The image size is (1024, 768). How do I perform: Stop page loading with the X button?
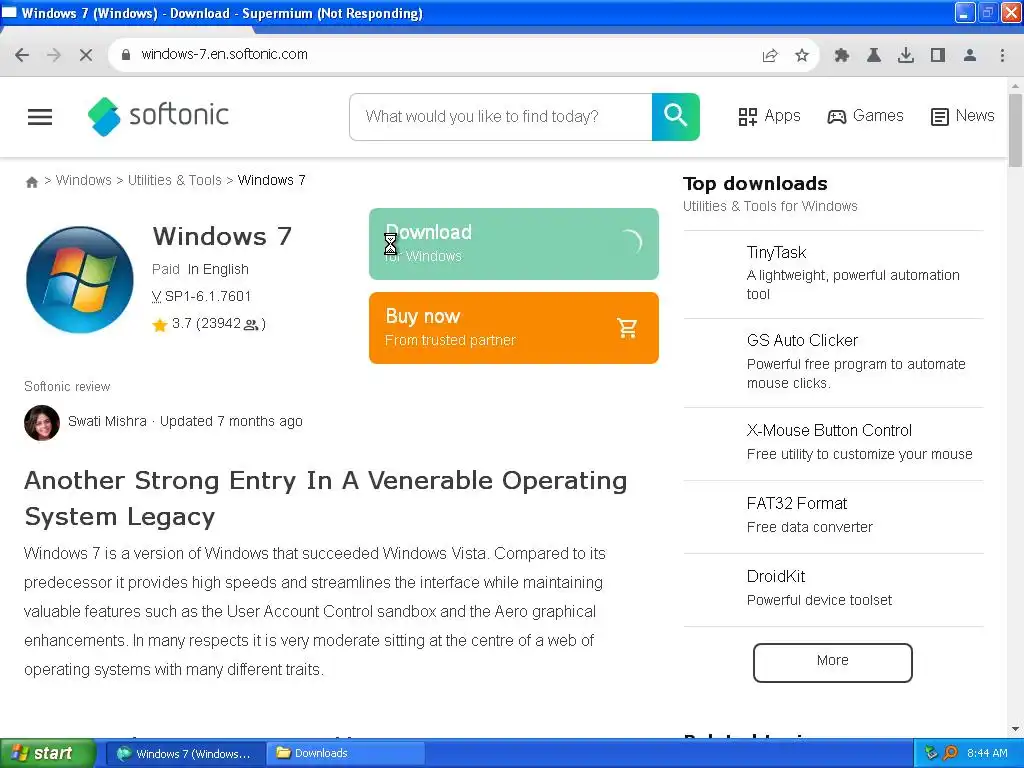point(86,55)
